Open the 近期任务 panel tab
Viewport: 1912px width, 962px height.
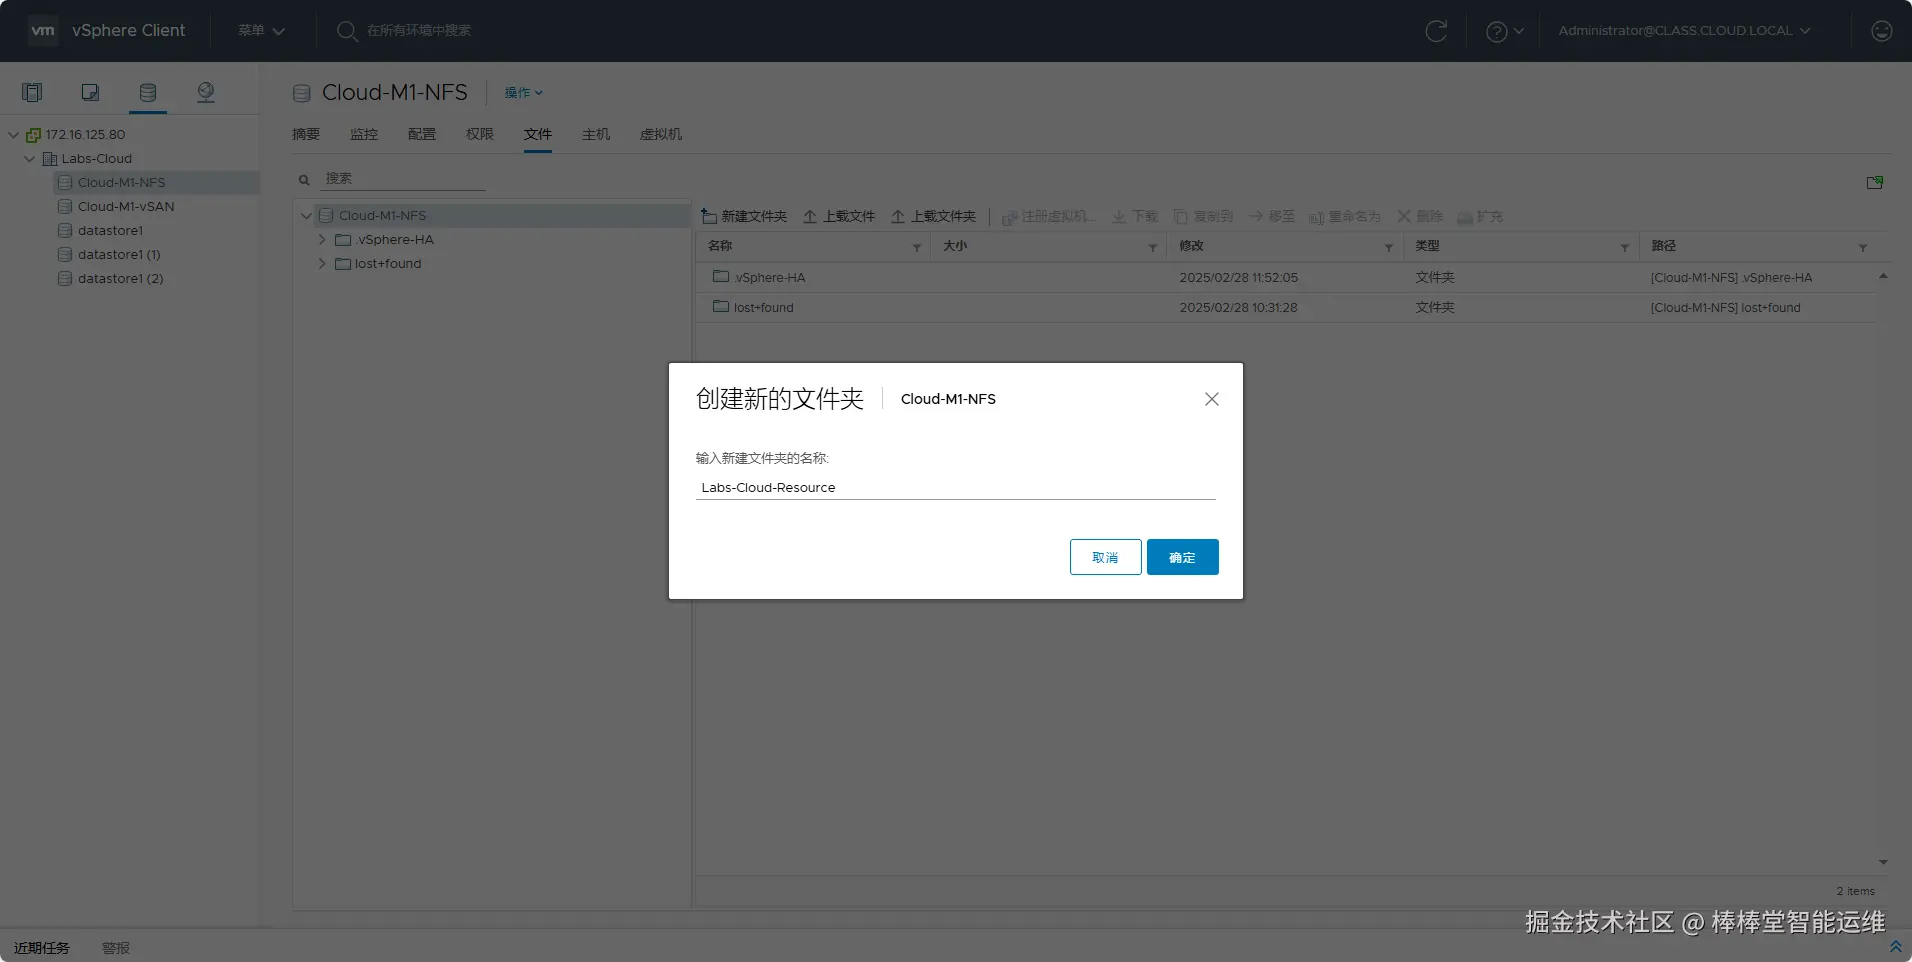(42, 948)
